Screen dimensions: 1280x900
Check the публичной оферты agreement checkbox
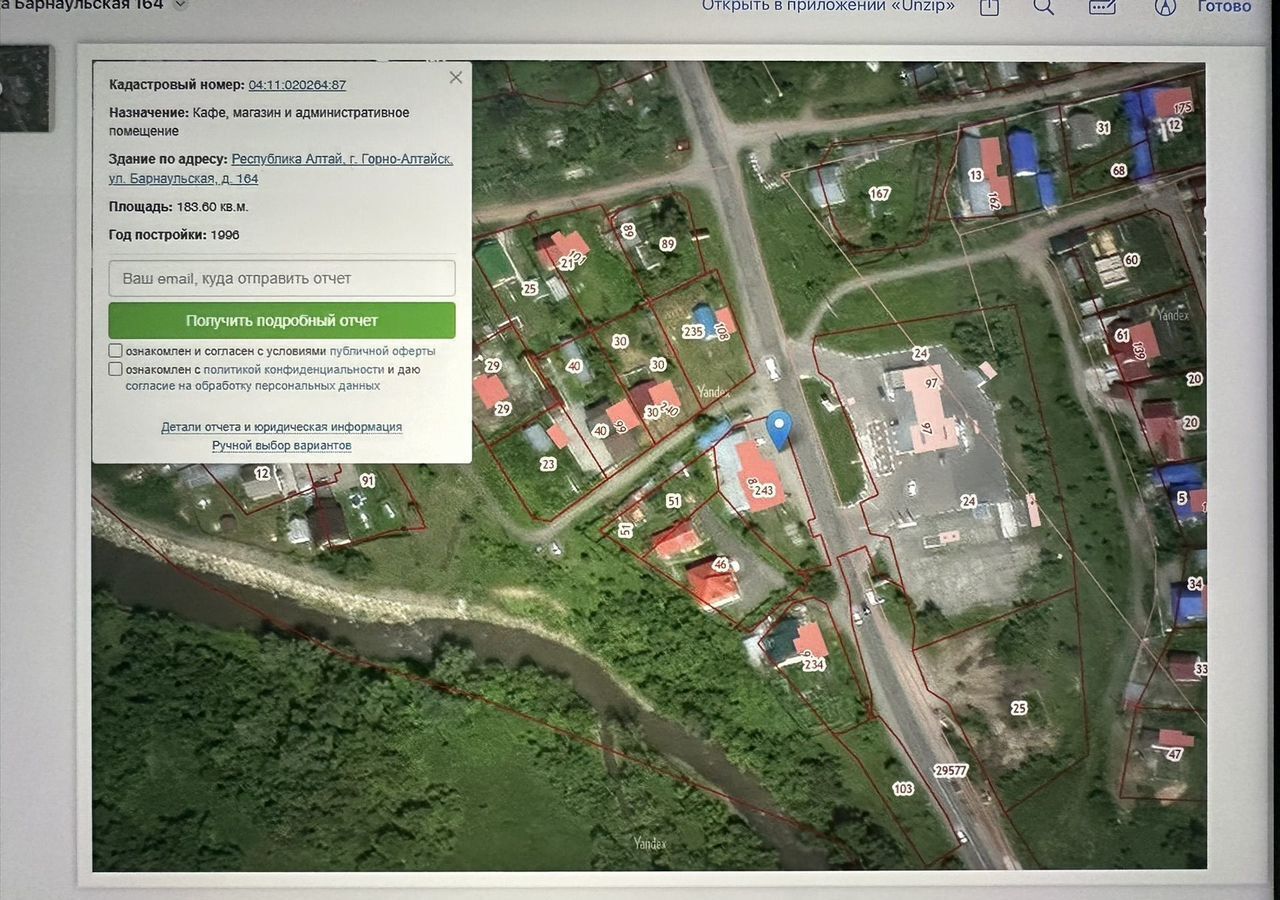tap(116, 351)
